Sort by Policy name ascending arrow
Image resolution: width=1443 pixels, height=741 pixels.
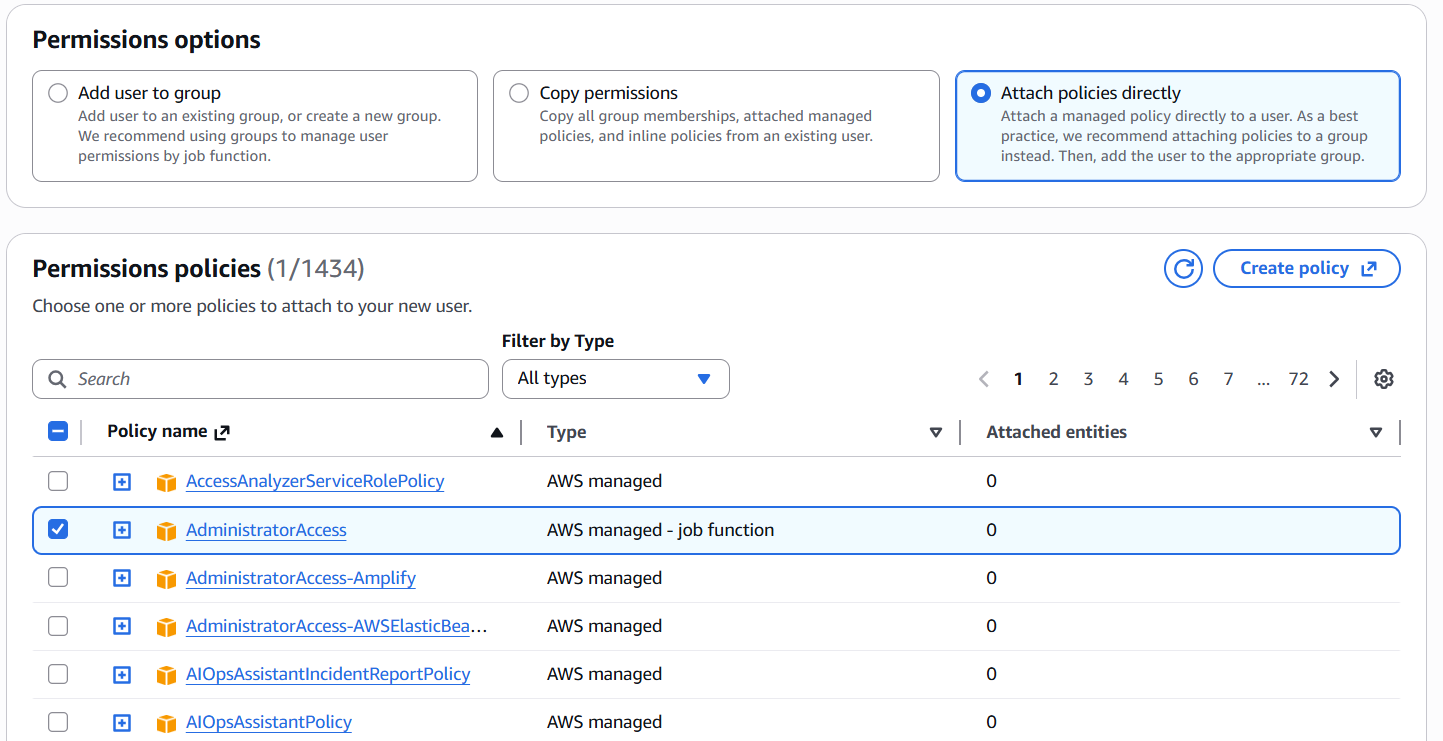[x=496, y=433]
